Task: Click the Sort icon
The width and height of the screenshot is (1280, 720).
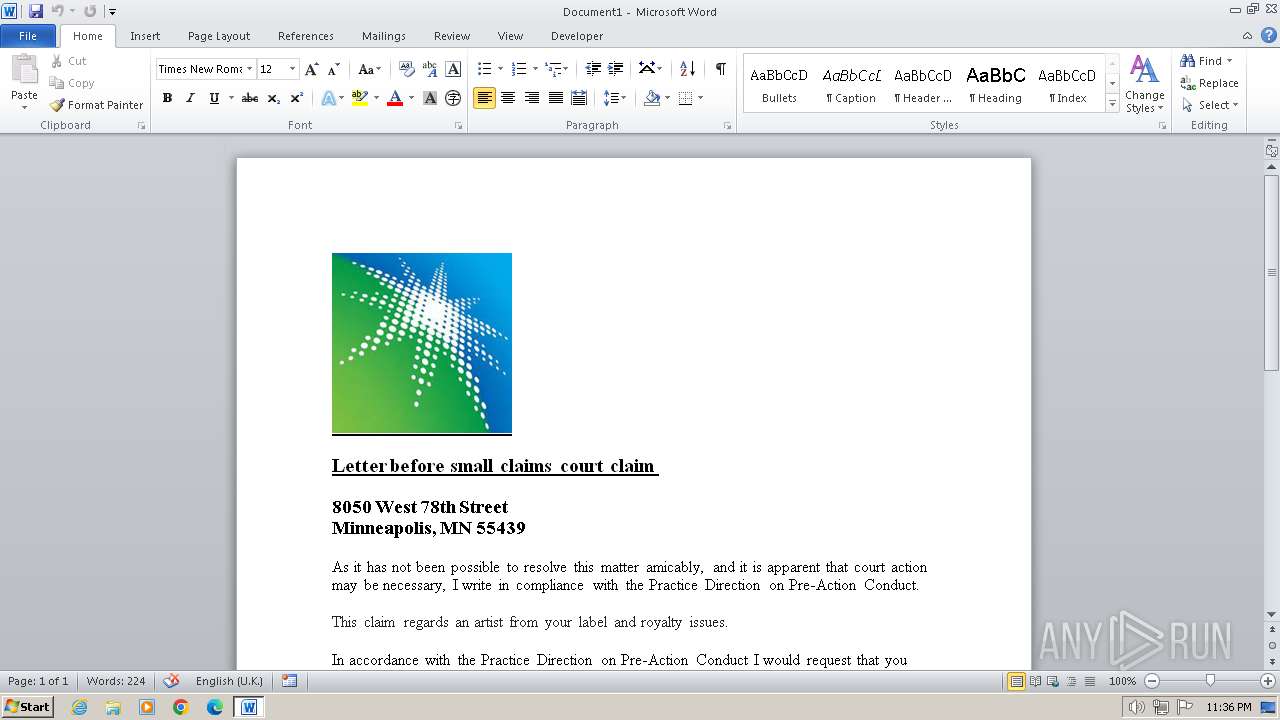Action: 687,69
